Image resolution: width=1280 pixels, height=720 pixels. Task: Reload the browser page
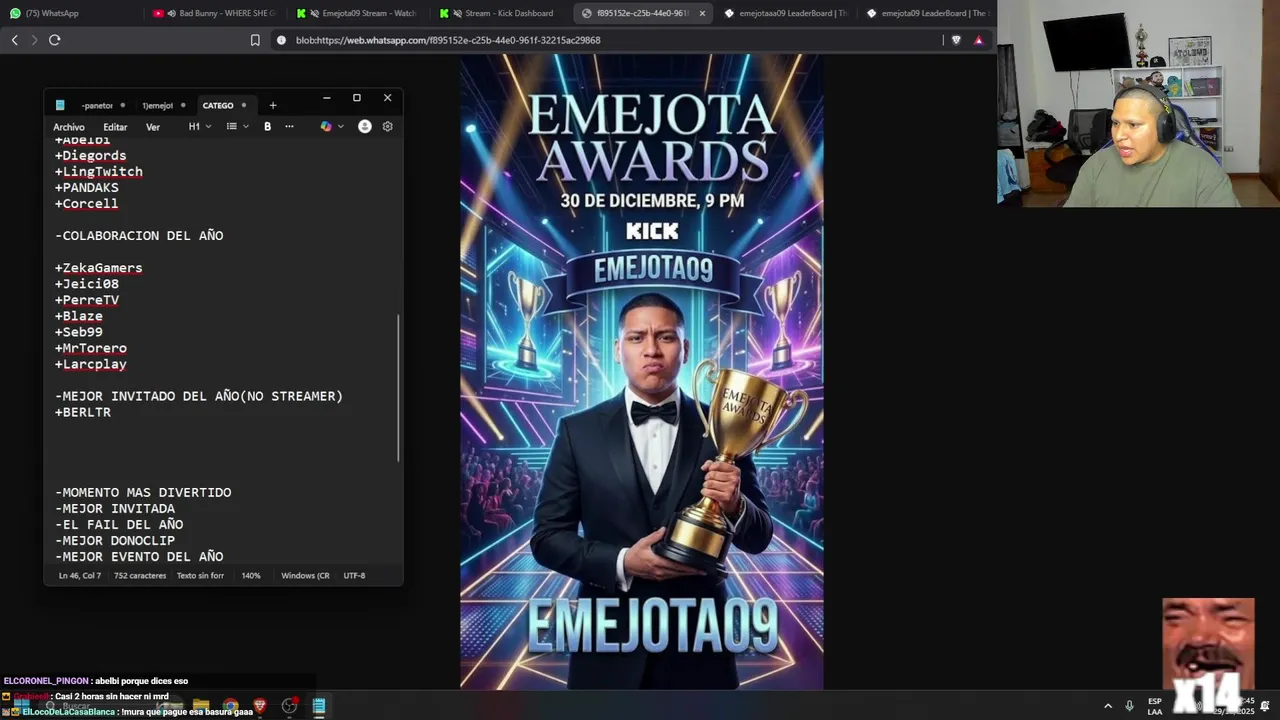click(x=54, y=40)
